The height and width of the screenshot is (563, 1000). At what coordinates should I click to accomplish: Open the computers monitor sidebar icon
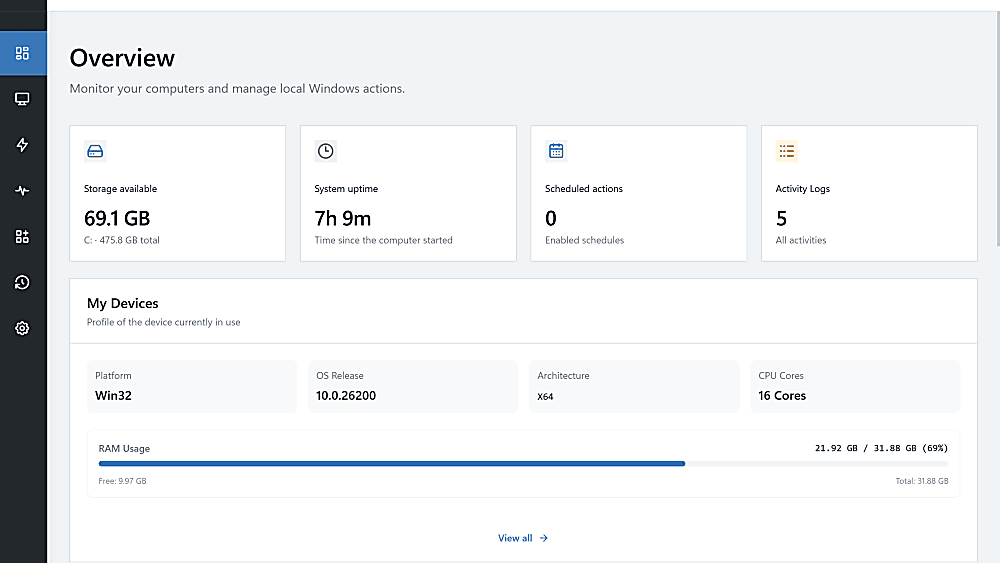pos(22,99)
